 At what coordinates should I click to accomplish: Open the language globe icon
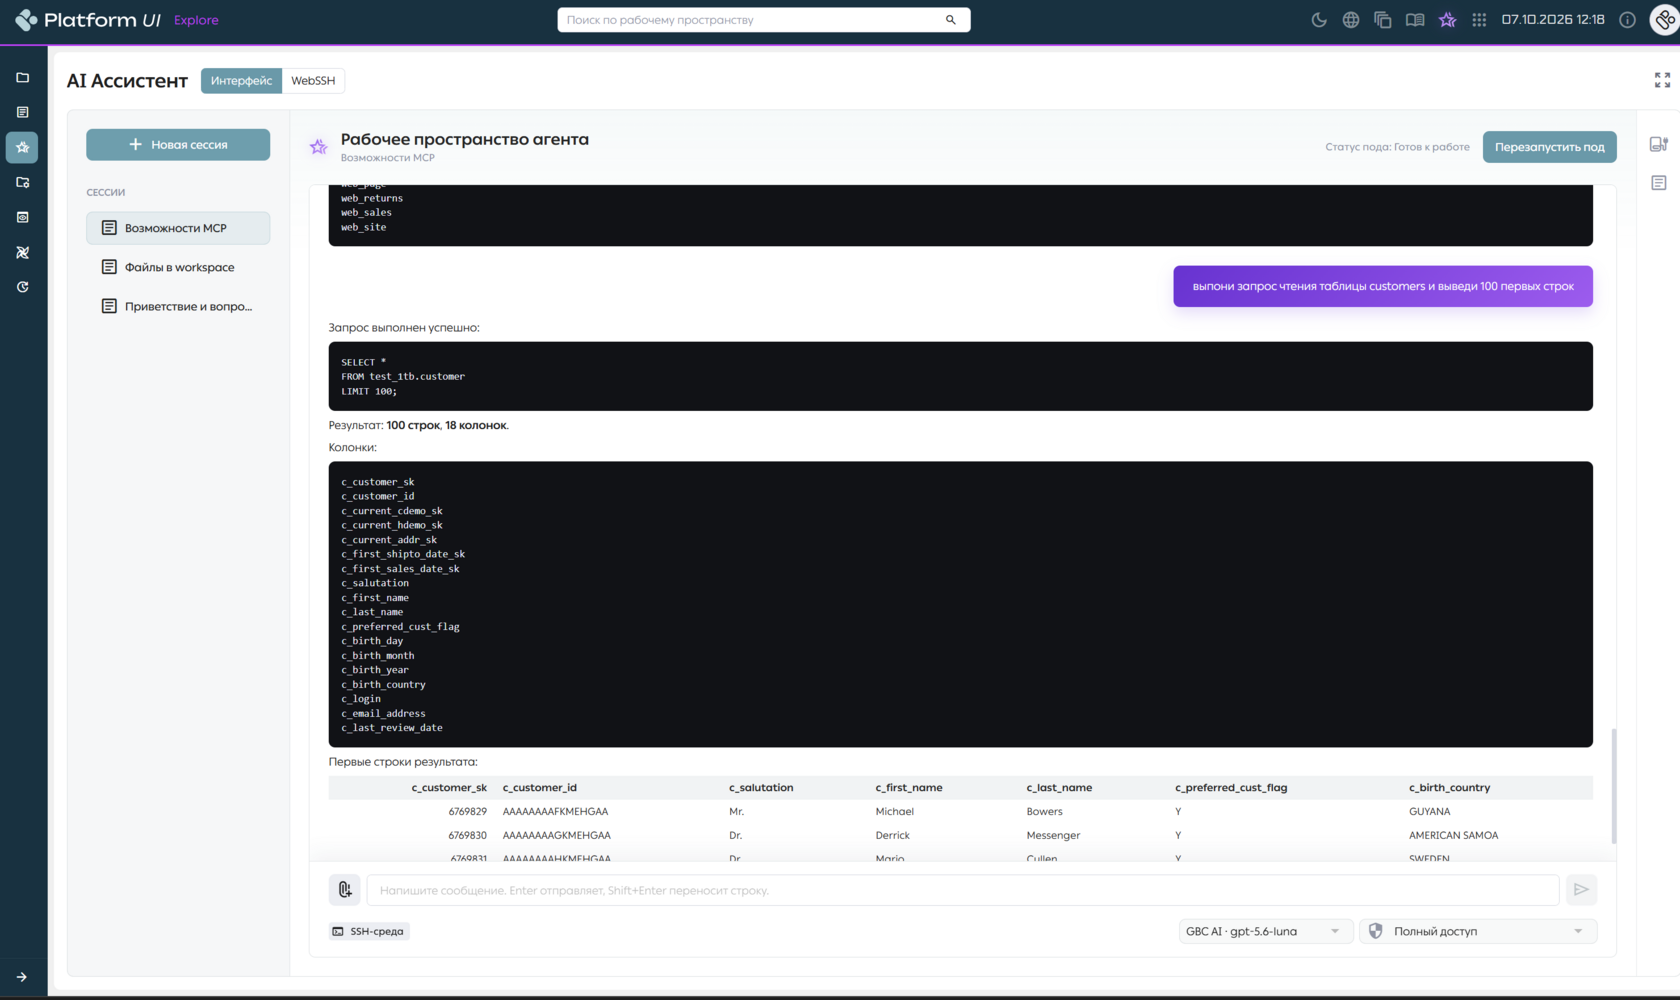pyautogui.click(x=1351, y=20)
